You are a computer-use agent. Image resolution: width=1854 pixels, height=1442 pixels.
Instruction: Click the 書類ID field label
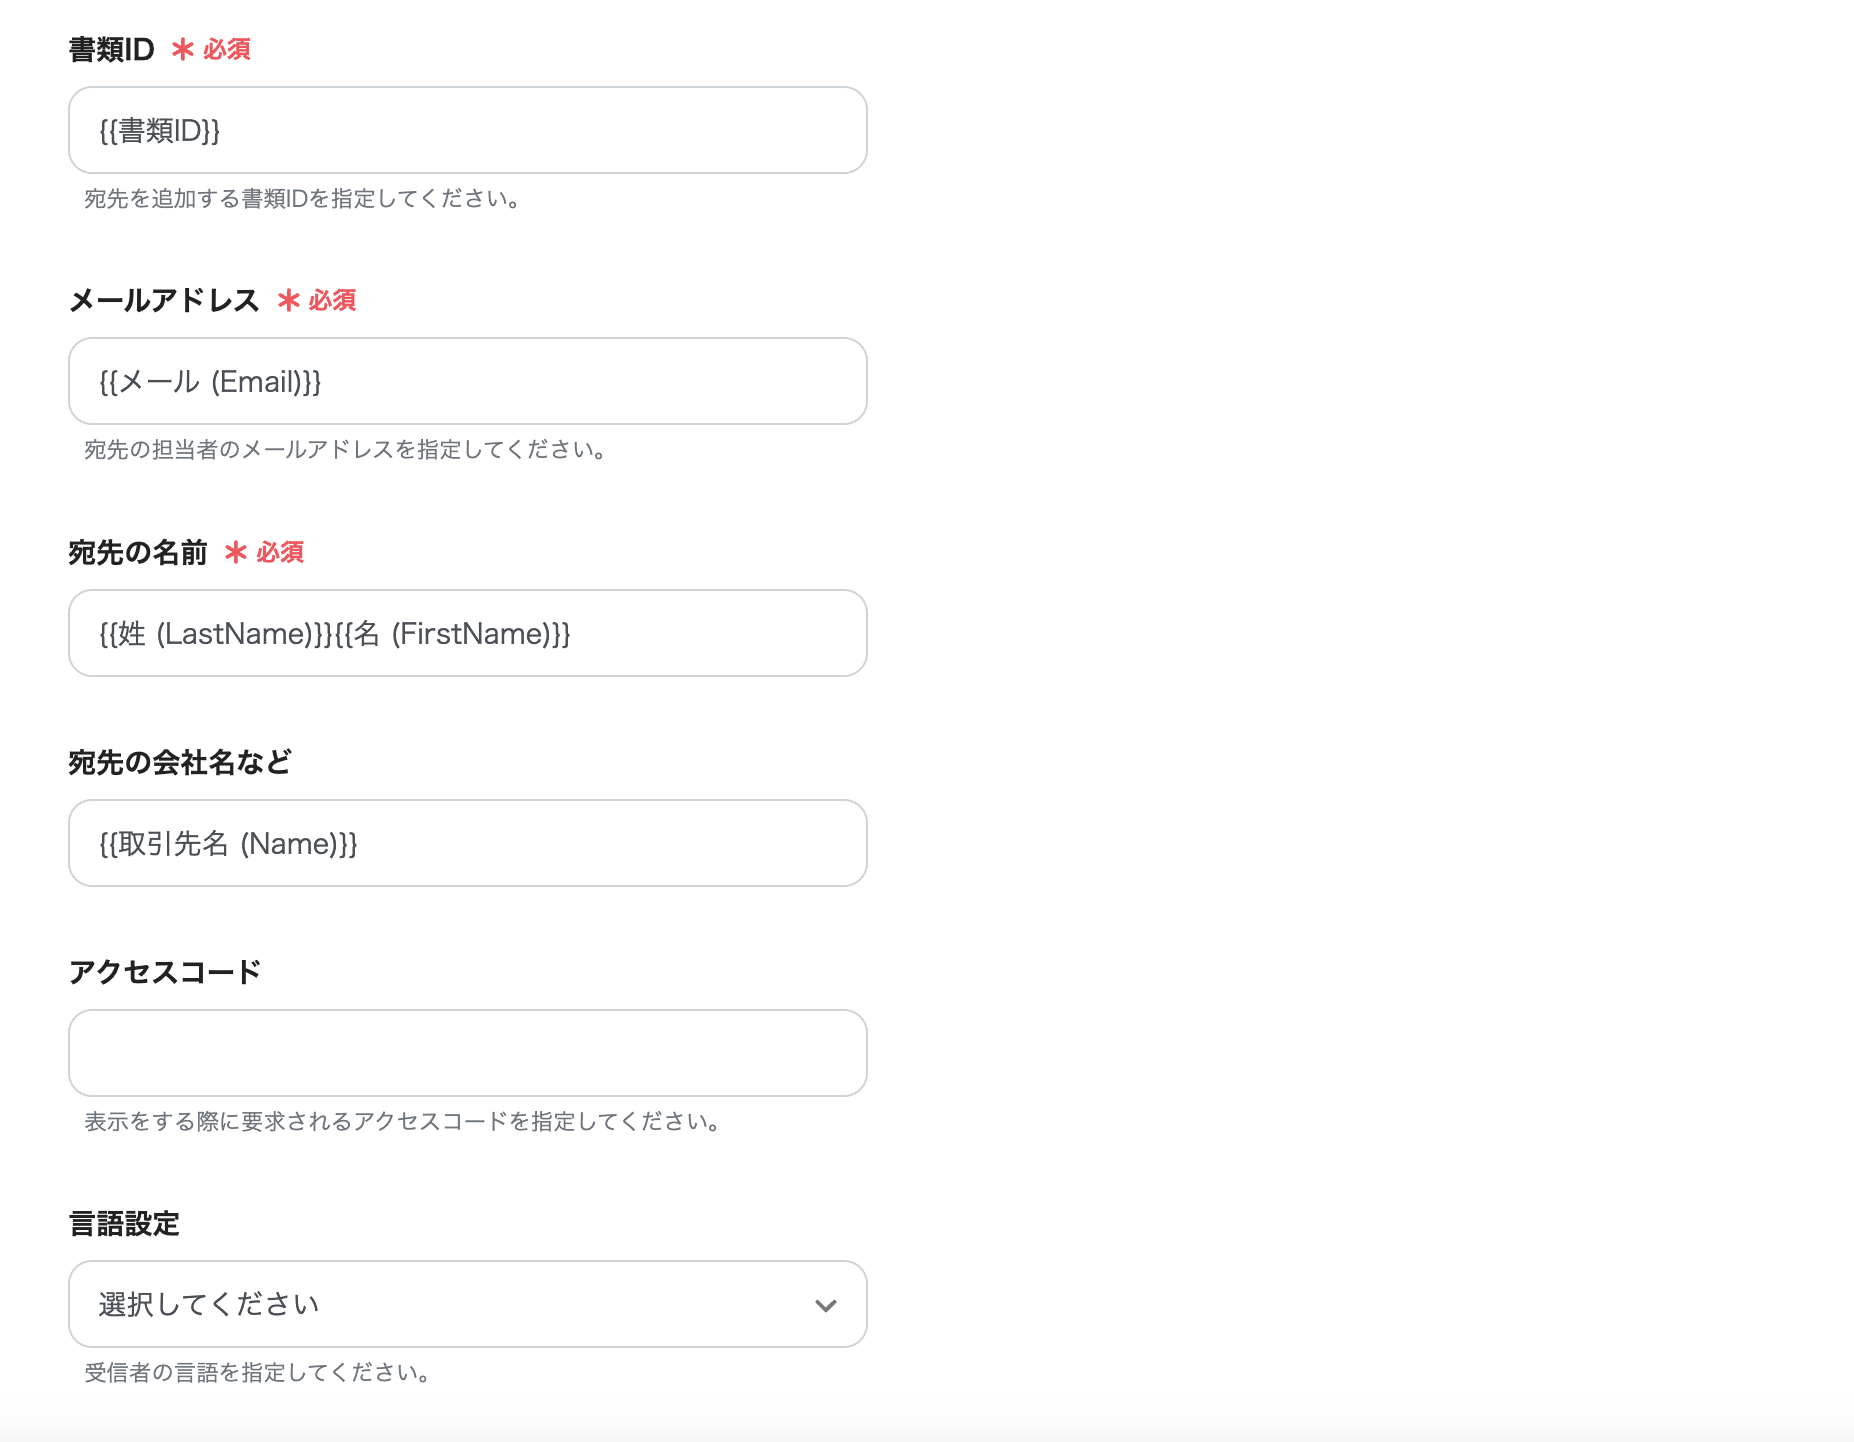click(x=111, y=49)
